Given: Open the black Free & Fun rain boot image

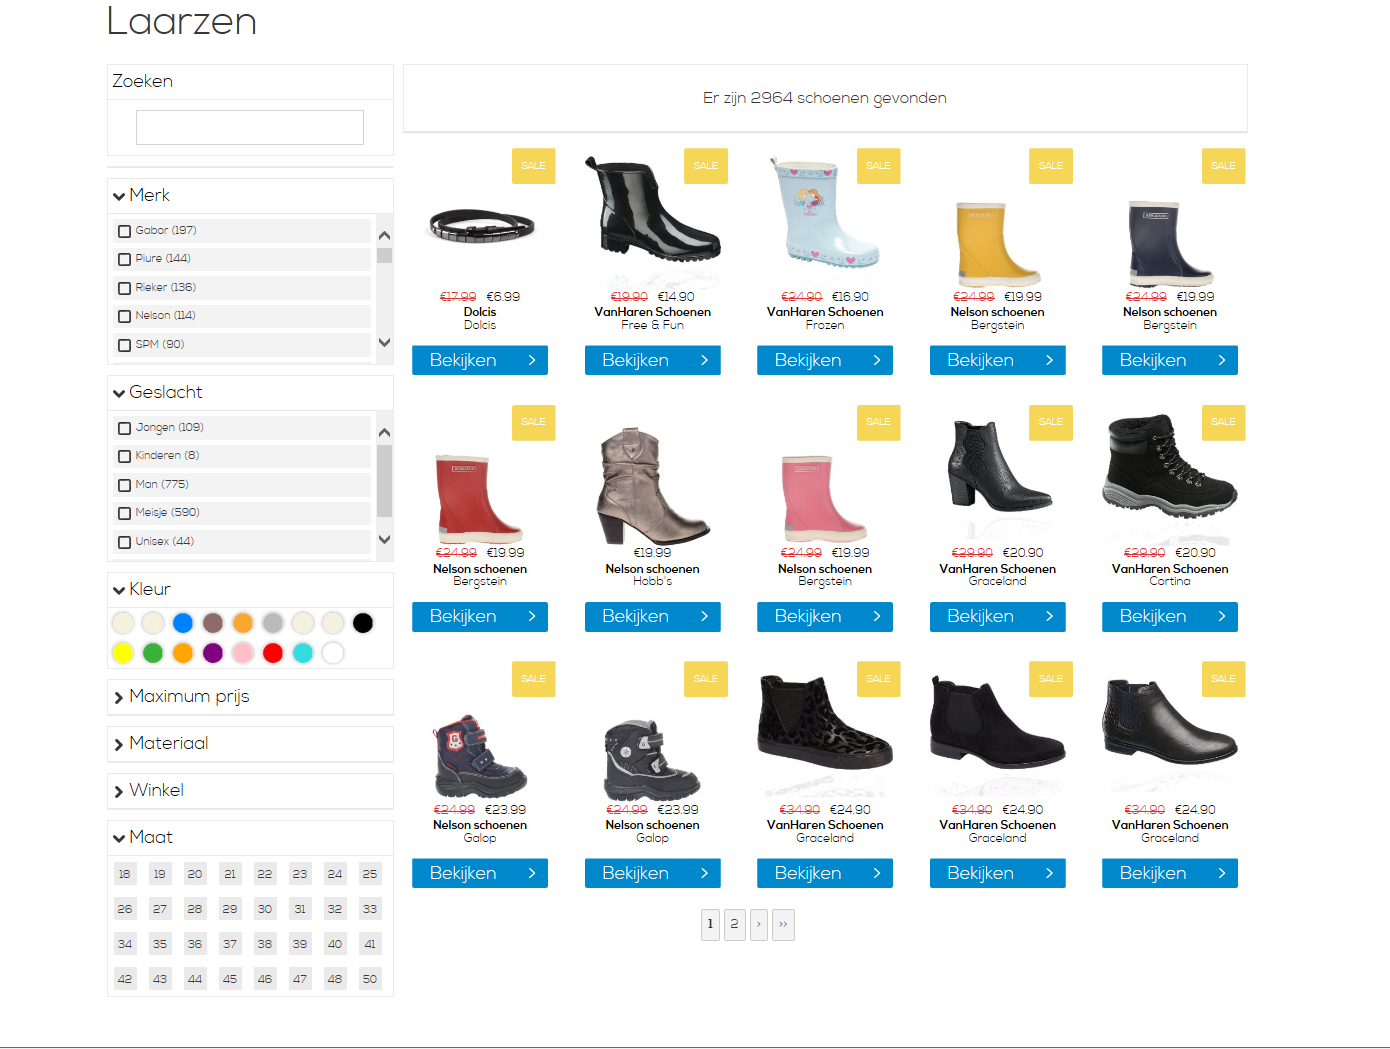Looking at the screenshot, I should pyautogui.click(x=652, y=210).
